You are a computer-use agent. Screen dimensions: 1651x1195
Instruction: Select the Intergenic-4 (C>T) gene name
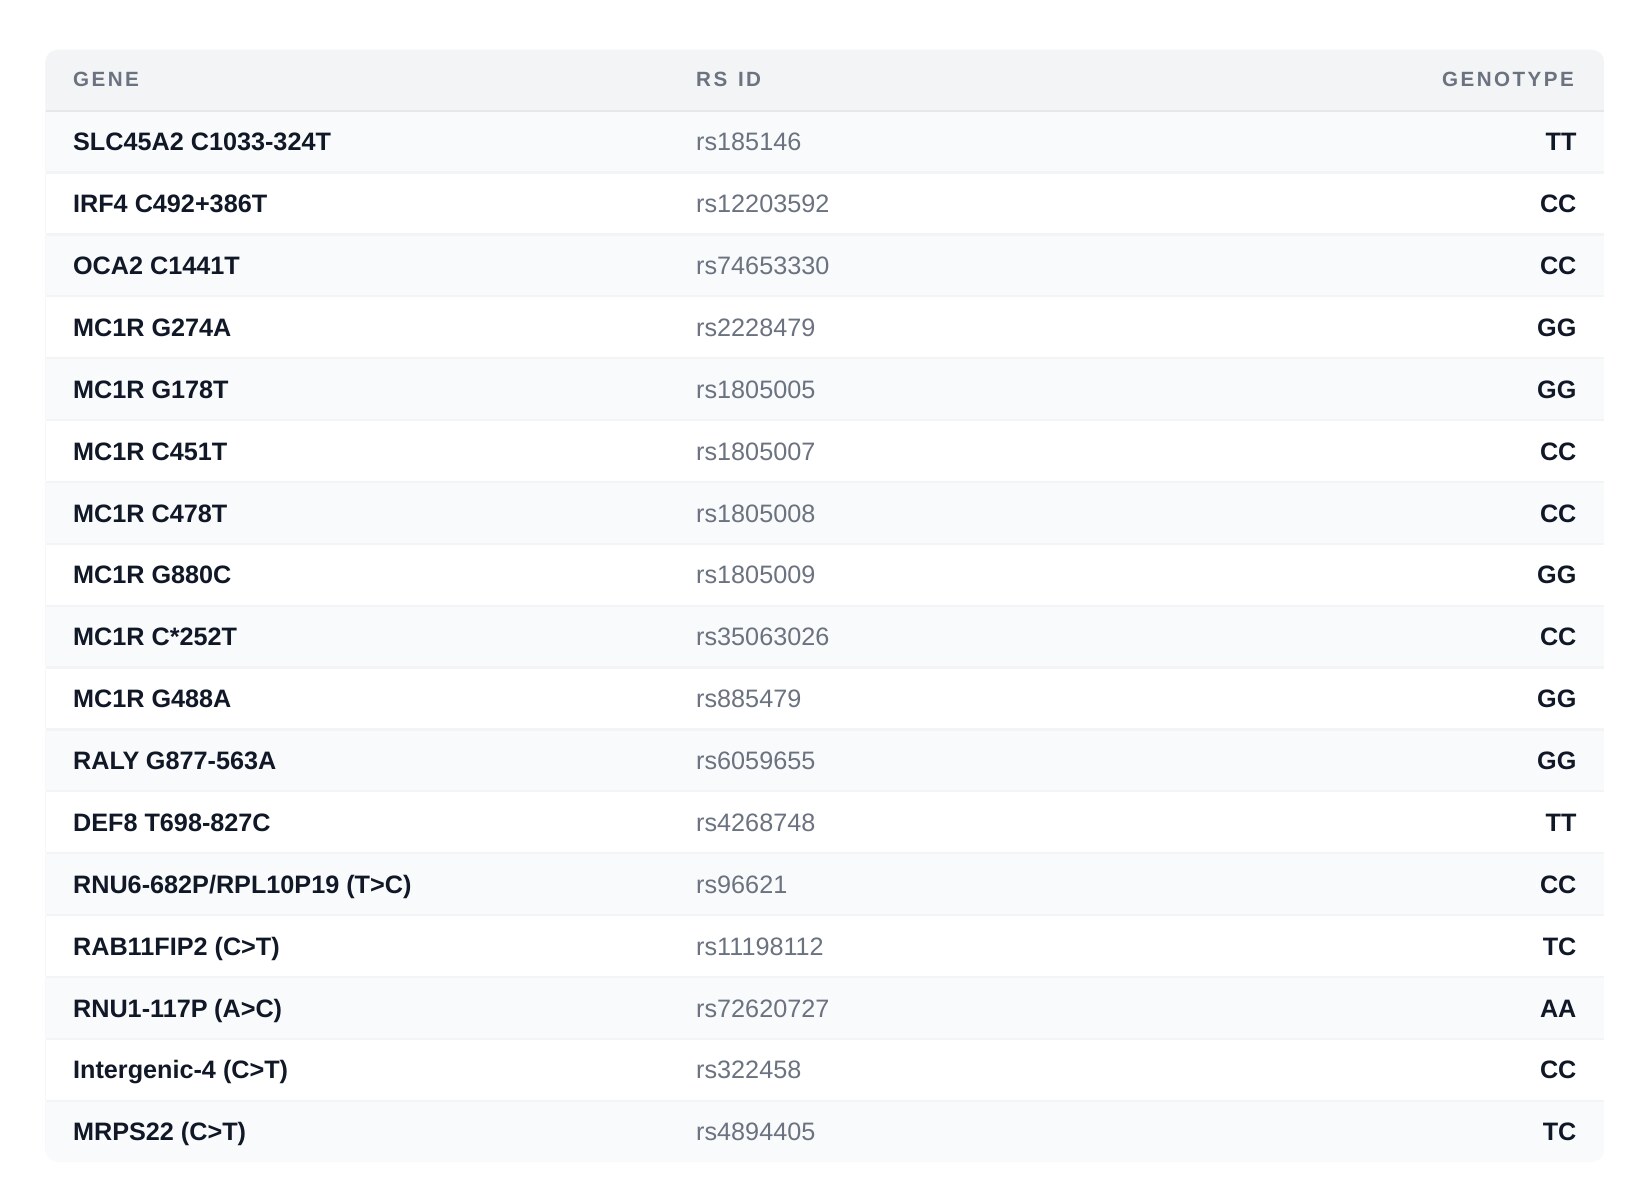tap(180, 1070)
